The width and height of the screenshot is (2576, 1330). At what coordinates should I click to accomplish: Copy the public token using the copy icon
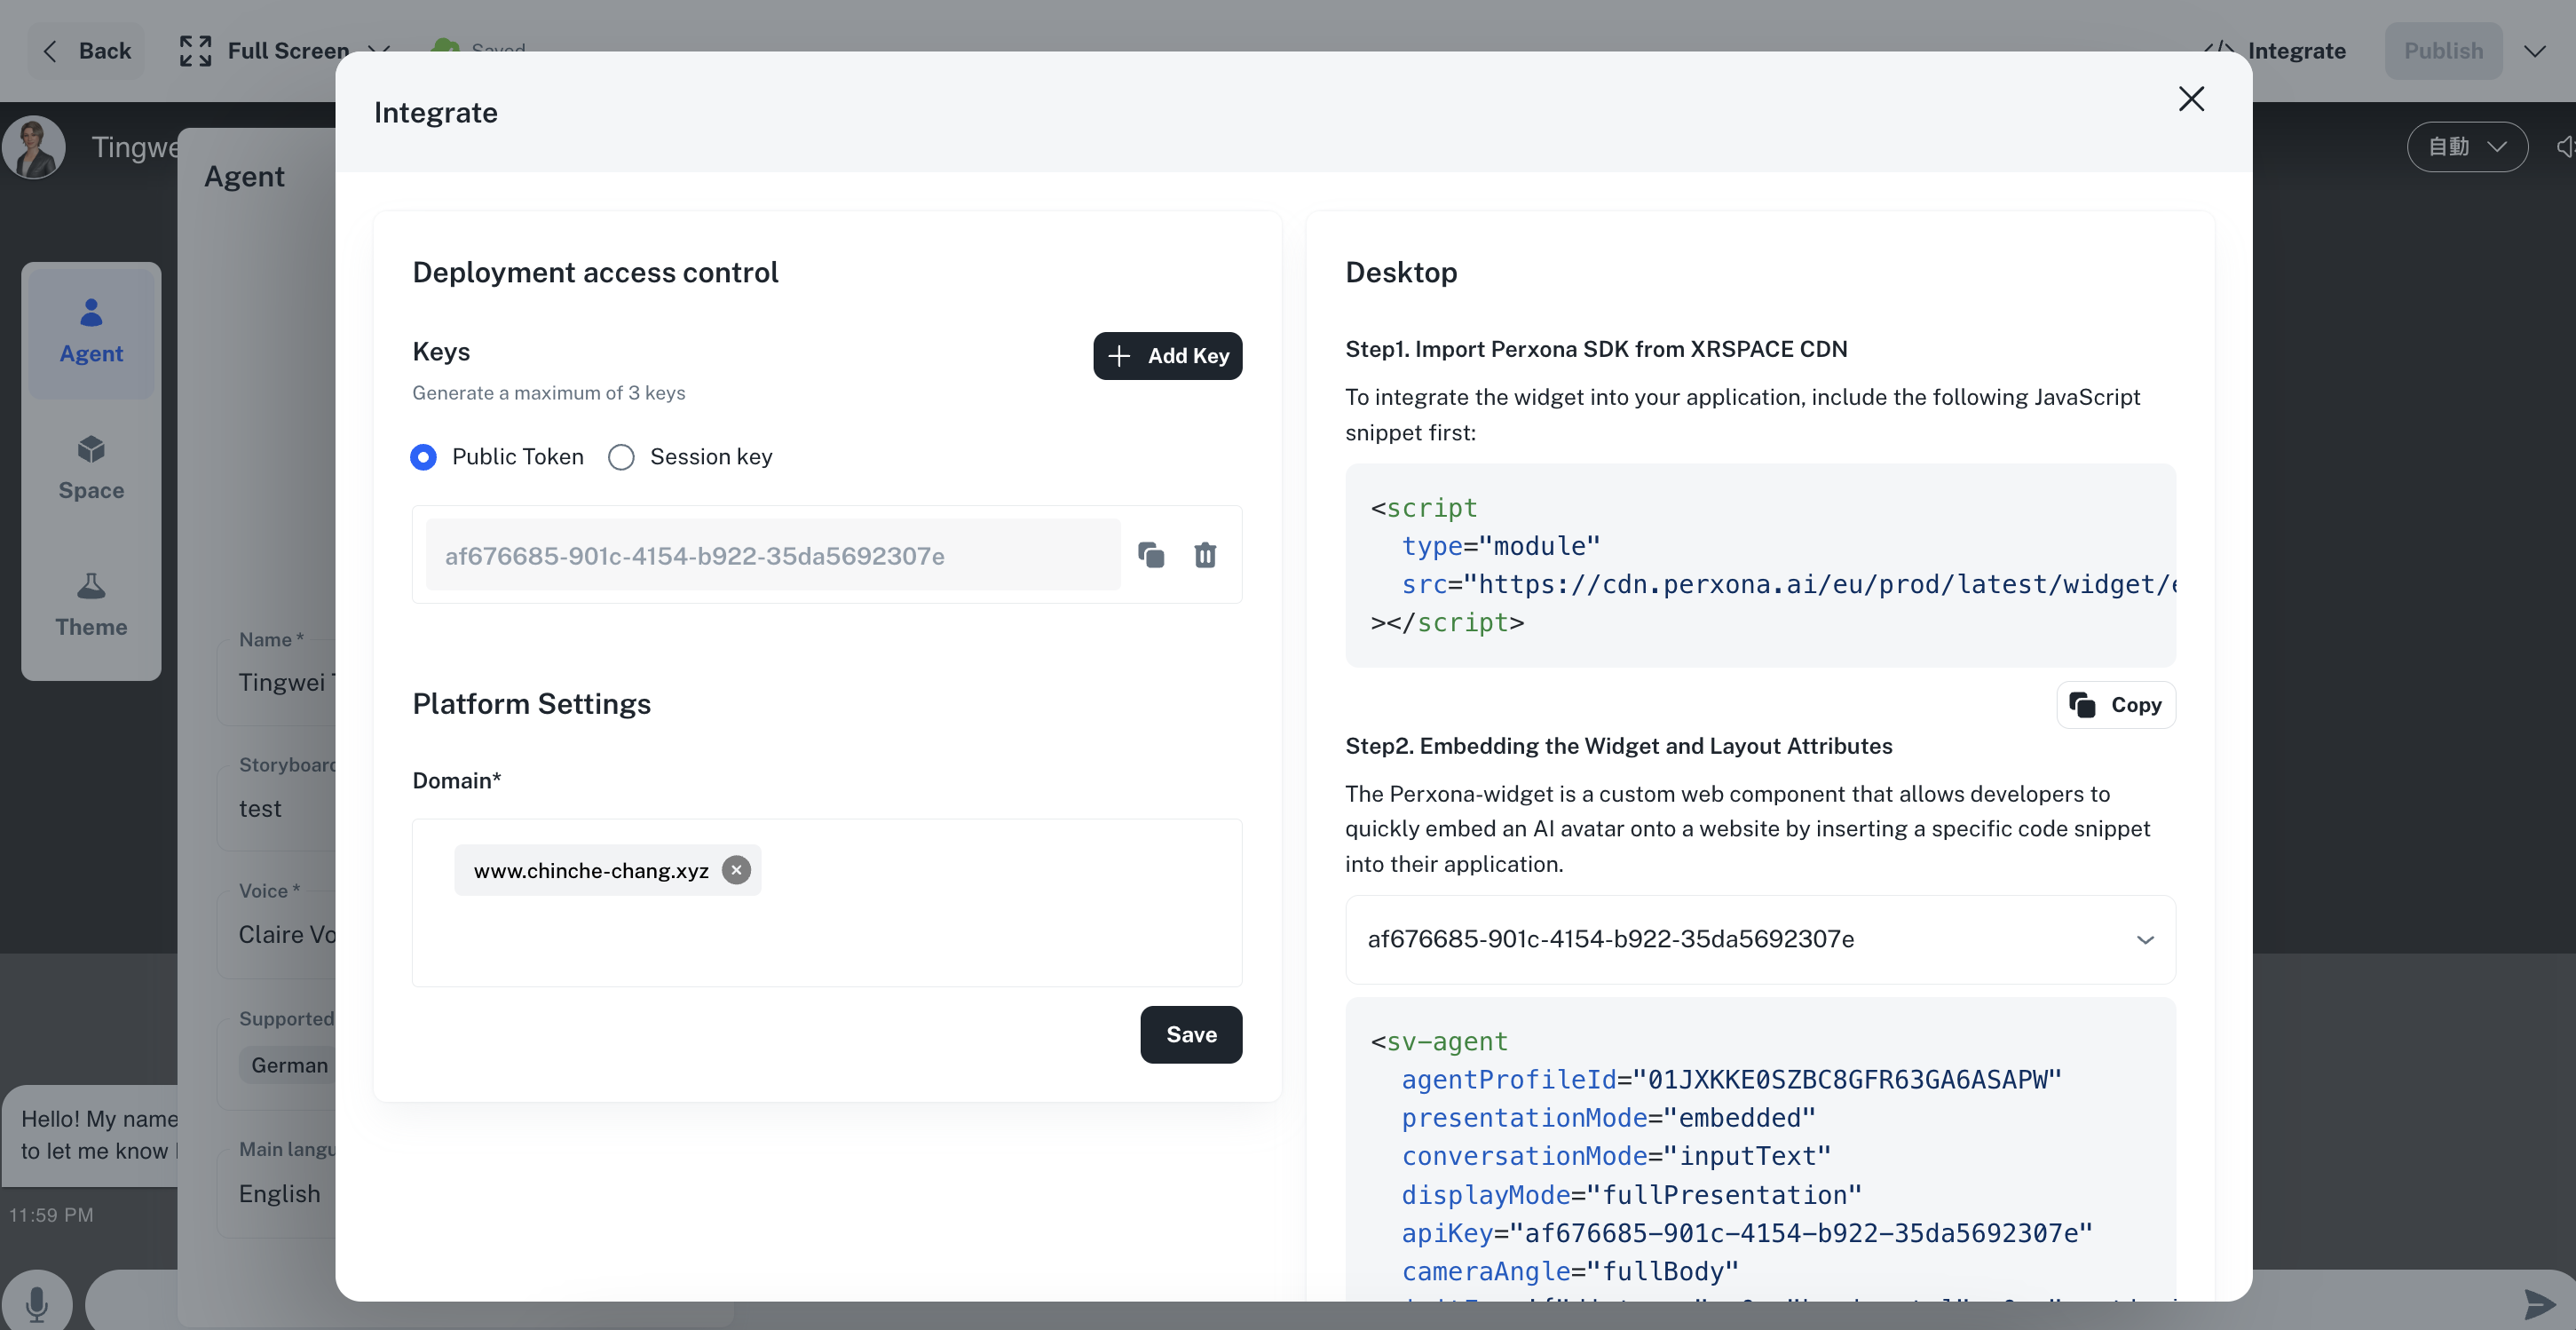[x=1151, y=555]
